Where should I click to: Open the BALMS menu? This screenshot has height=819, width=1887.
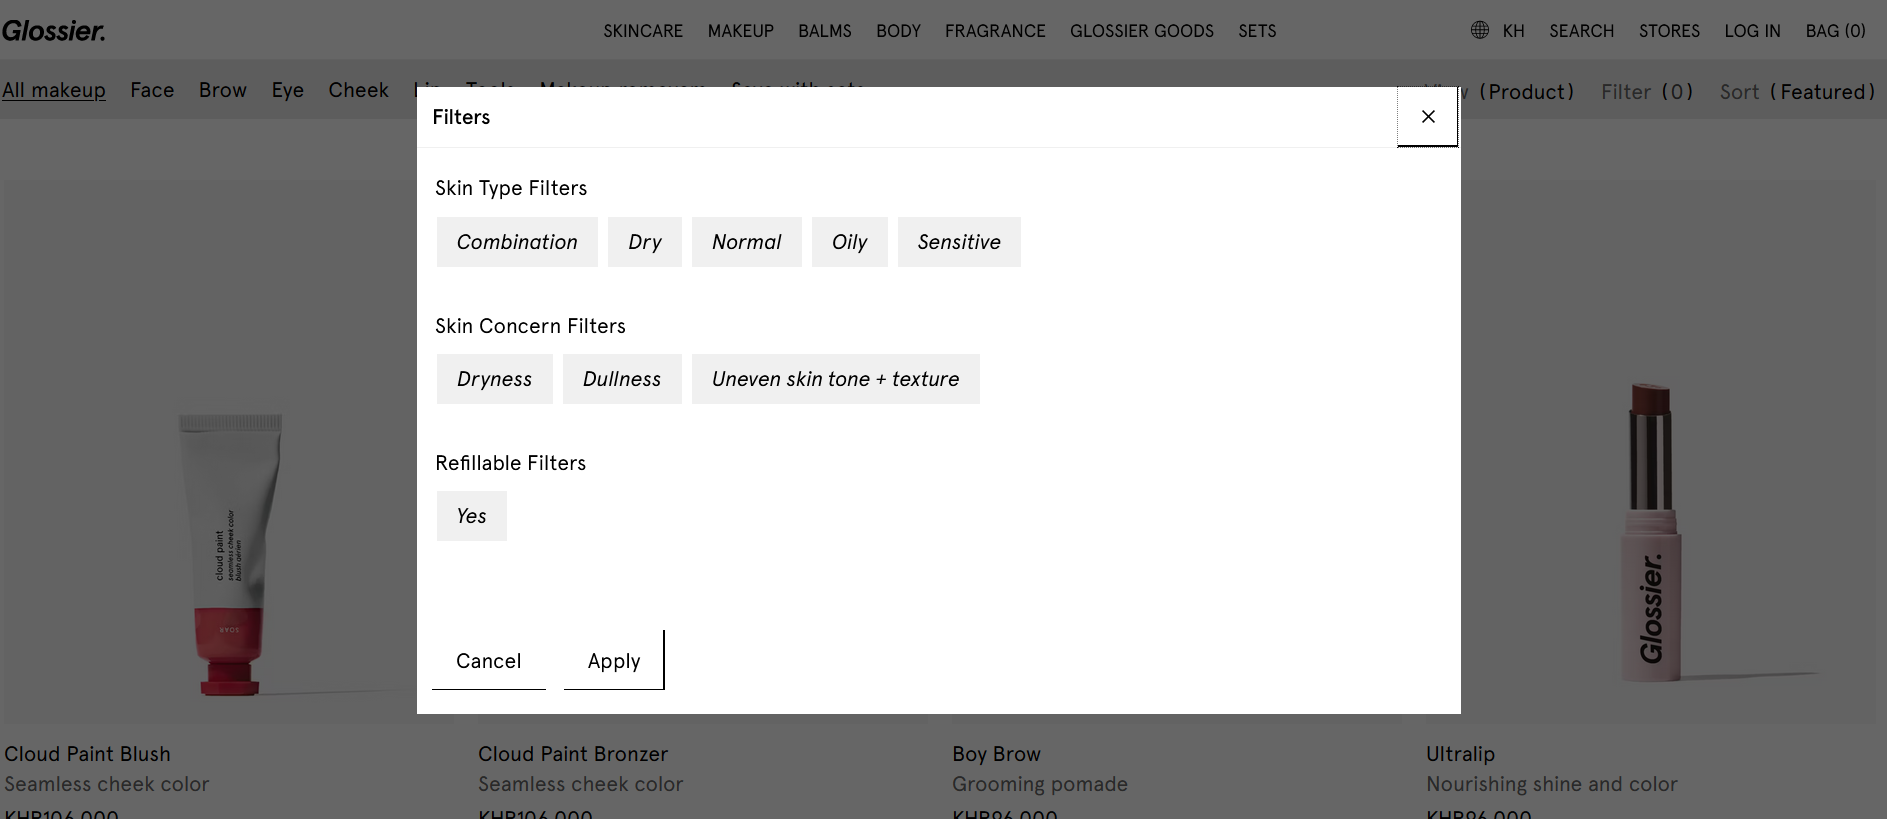pos(825,31)
